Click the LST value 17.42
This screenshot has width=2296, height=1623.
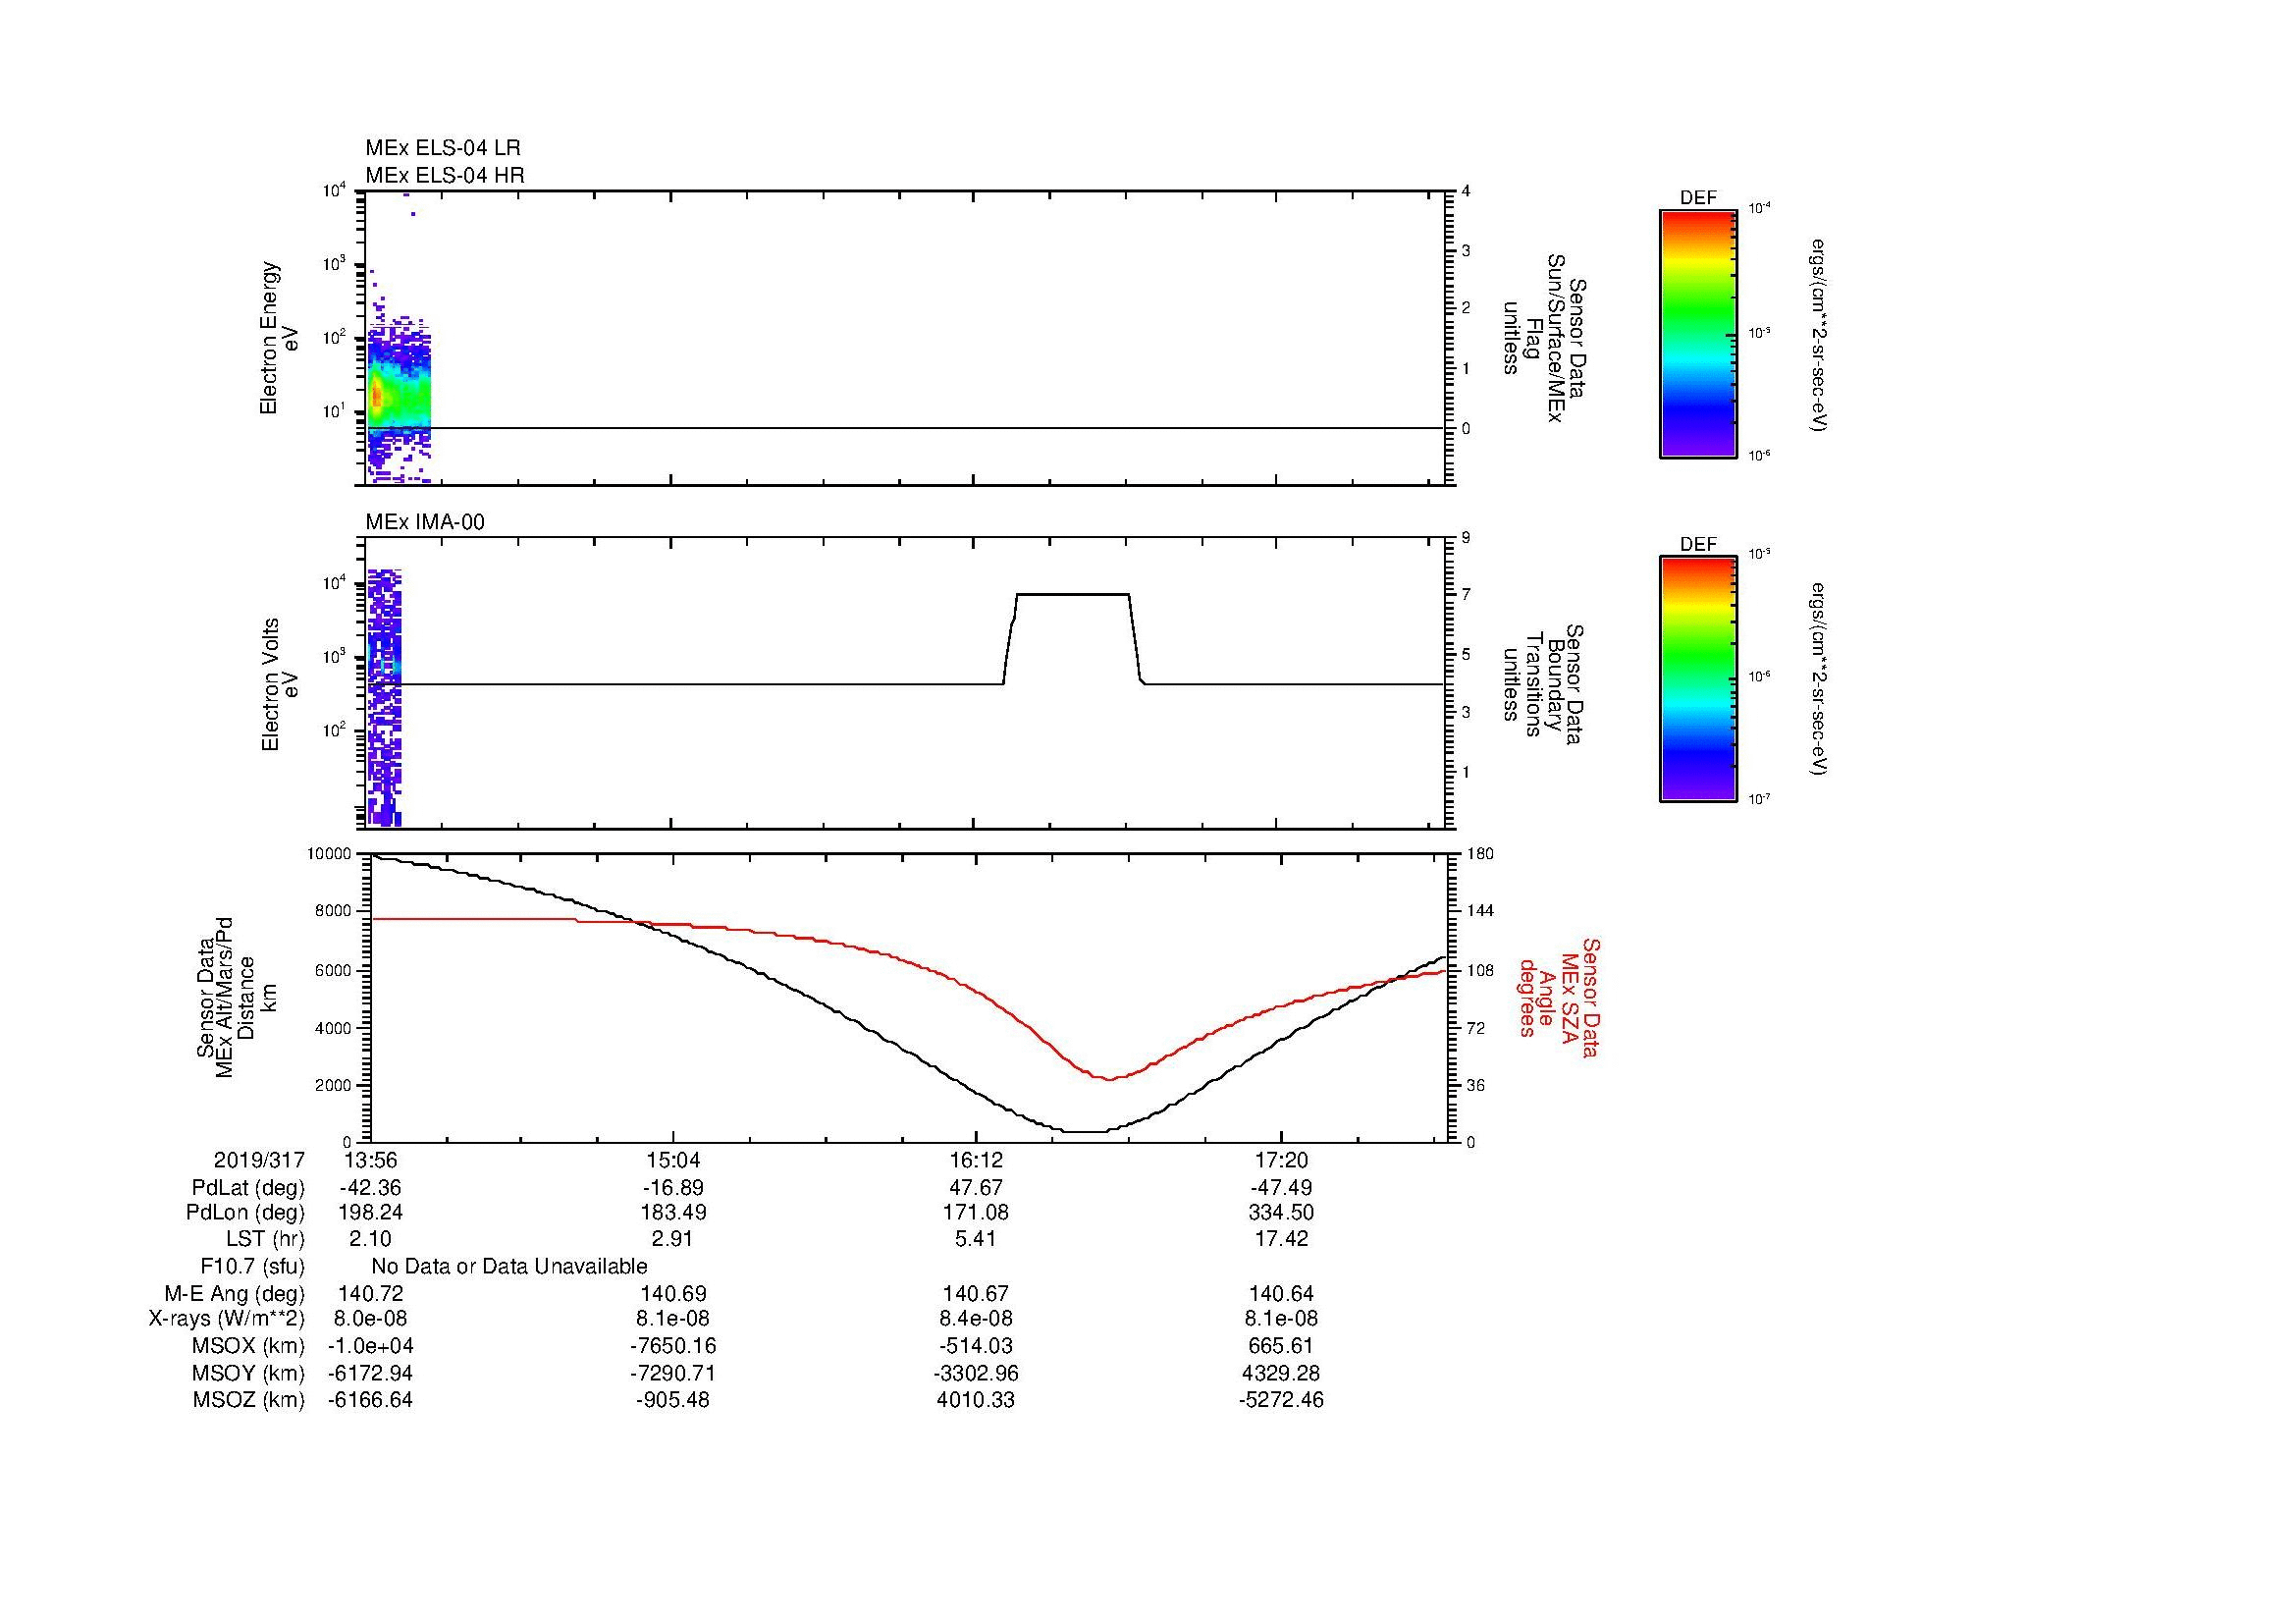[1281, 1239]
